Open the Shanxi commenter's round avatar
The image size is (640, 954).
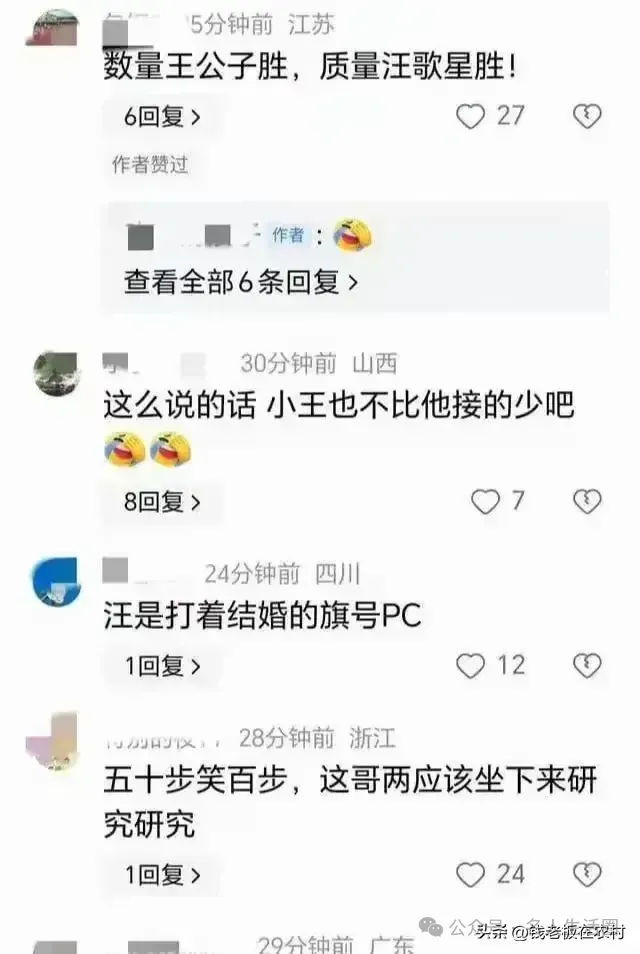pyautogui.click(x=56, y=373)
